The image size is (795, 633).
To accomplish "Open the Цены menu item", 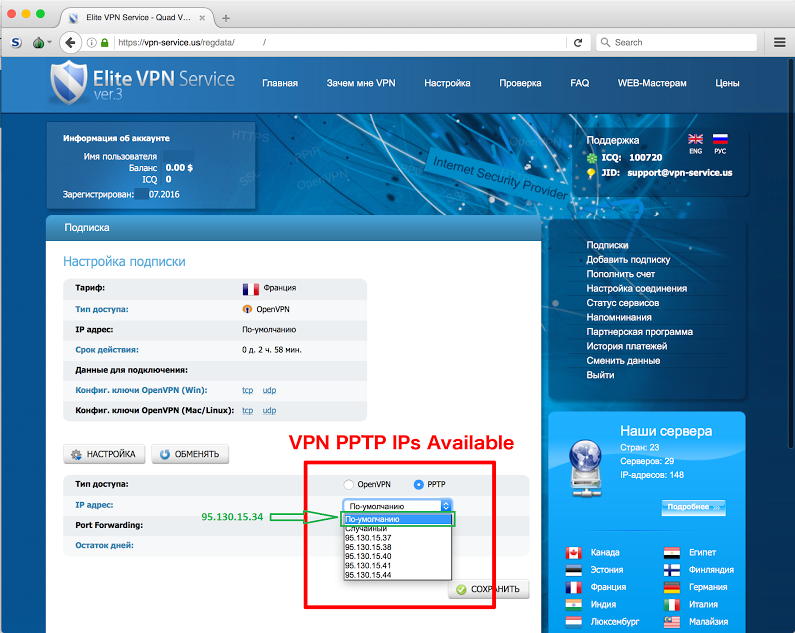I will point(727,83).
